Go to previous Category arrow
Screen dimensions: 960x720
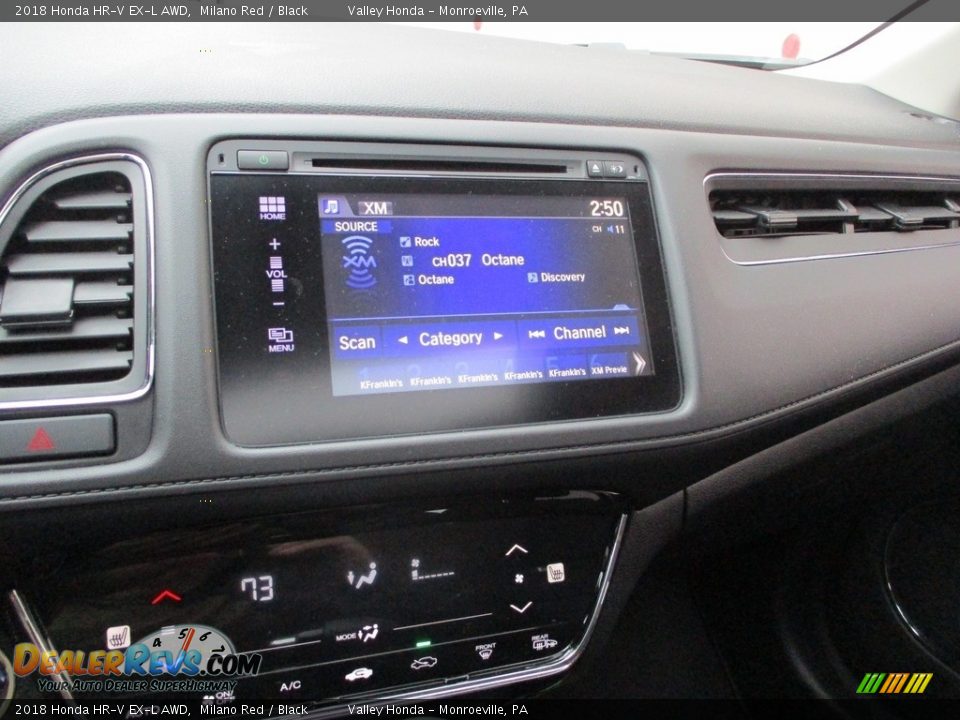point(402,339)
